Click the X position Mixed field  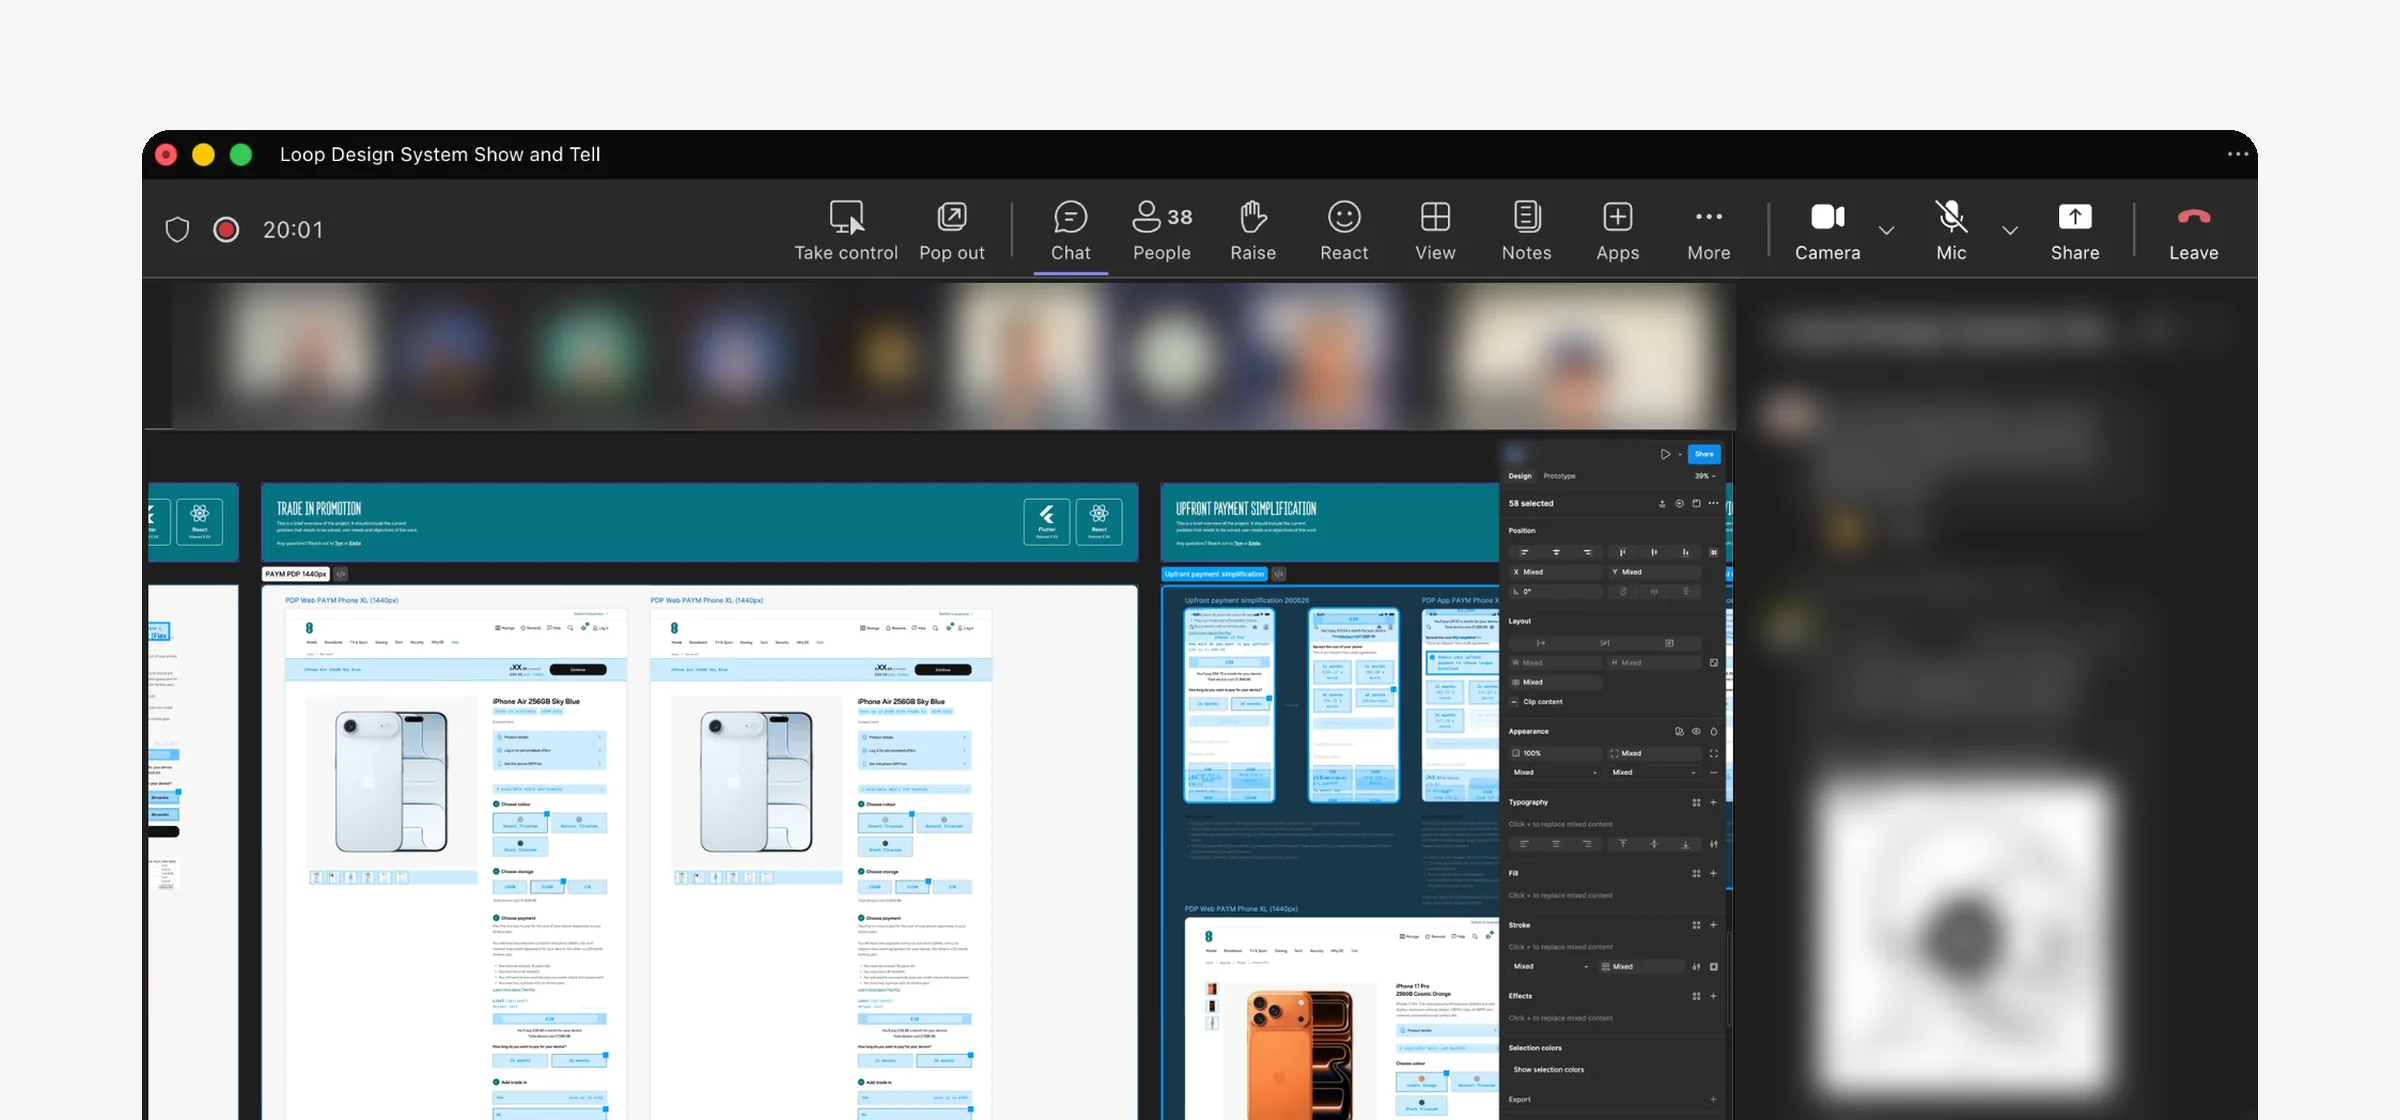(x=1556, y=572)
